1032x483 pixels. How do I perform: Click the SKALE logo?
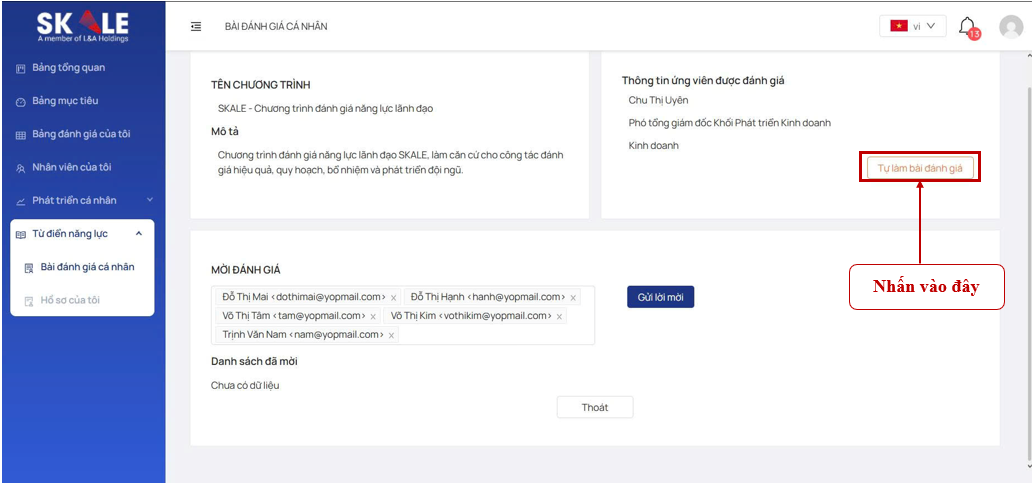pyautogui.click(x=83, y=26)
